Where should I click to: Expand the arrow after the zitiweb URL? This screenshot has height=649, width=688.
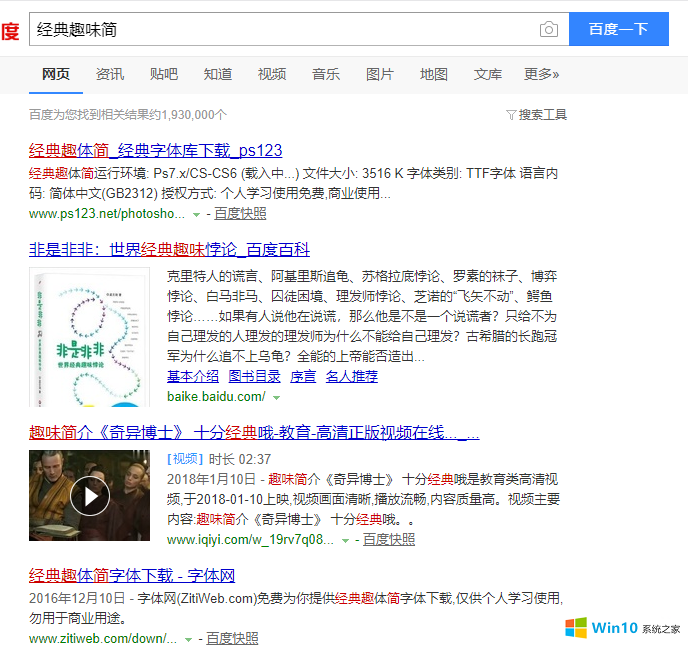point(189,639)
